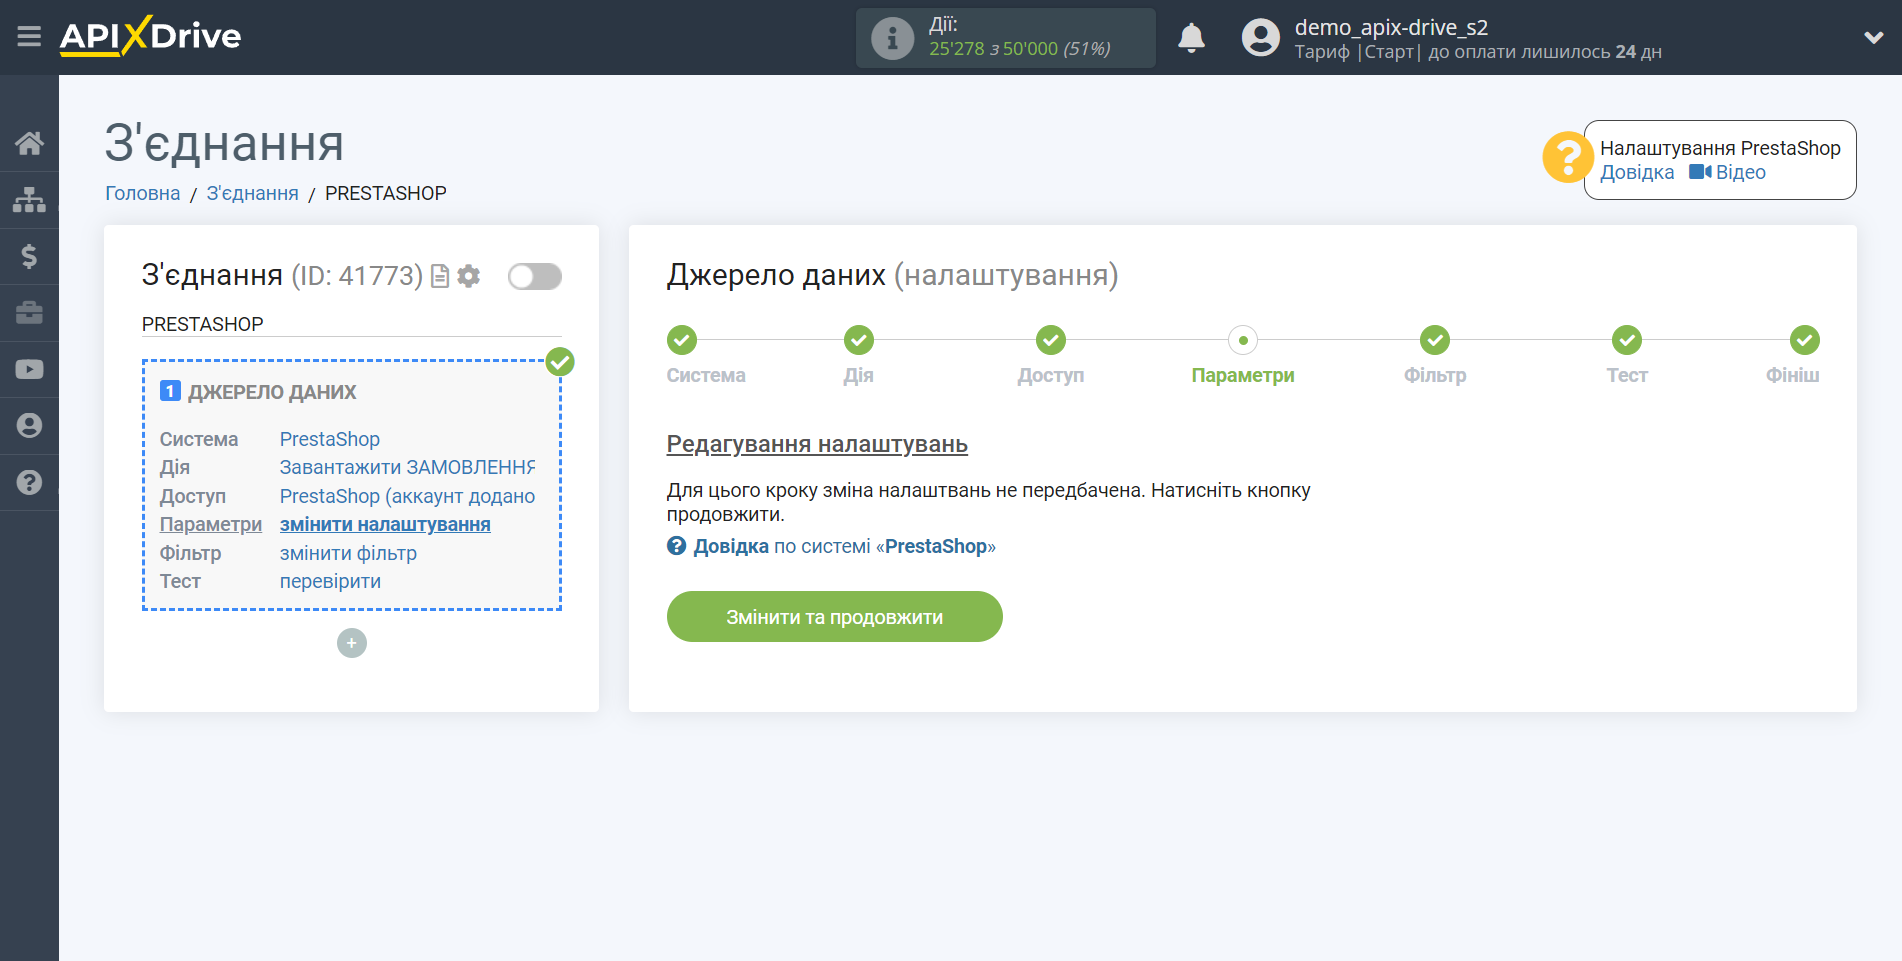Click the PrestaShop system link

(329, 439)
